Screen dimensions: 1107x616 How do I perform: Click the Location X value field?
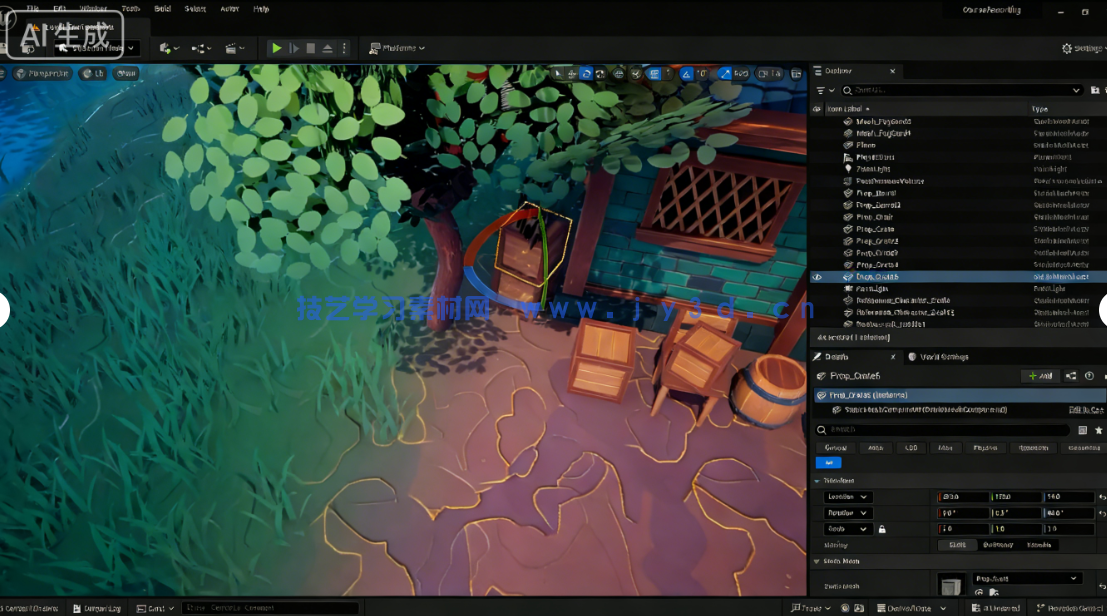pos(965,497)
